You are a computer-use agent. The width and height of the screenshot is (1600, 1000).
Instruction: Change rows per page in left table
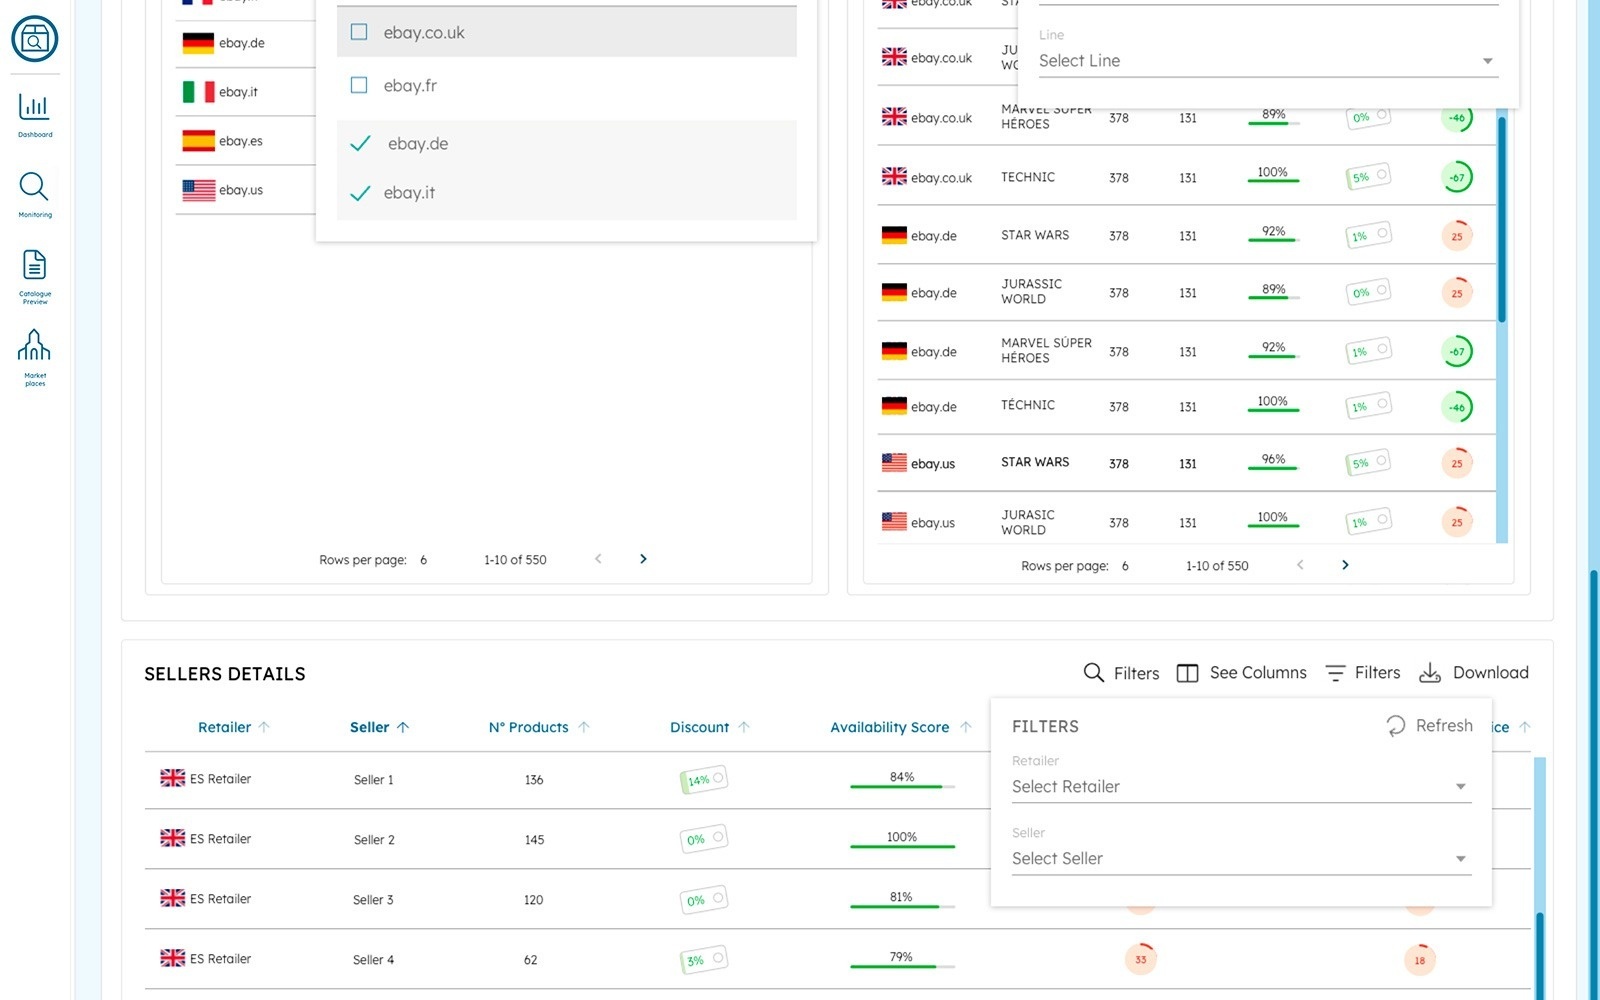[423, 560]
